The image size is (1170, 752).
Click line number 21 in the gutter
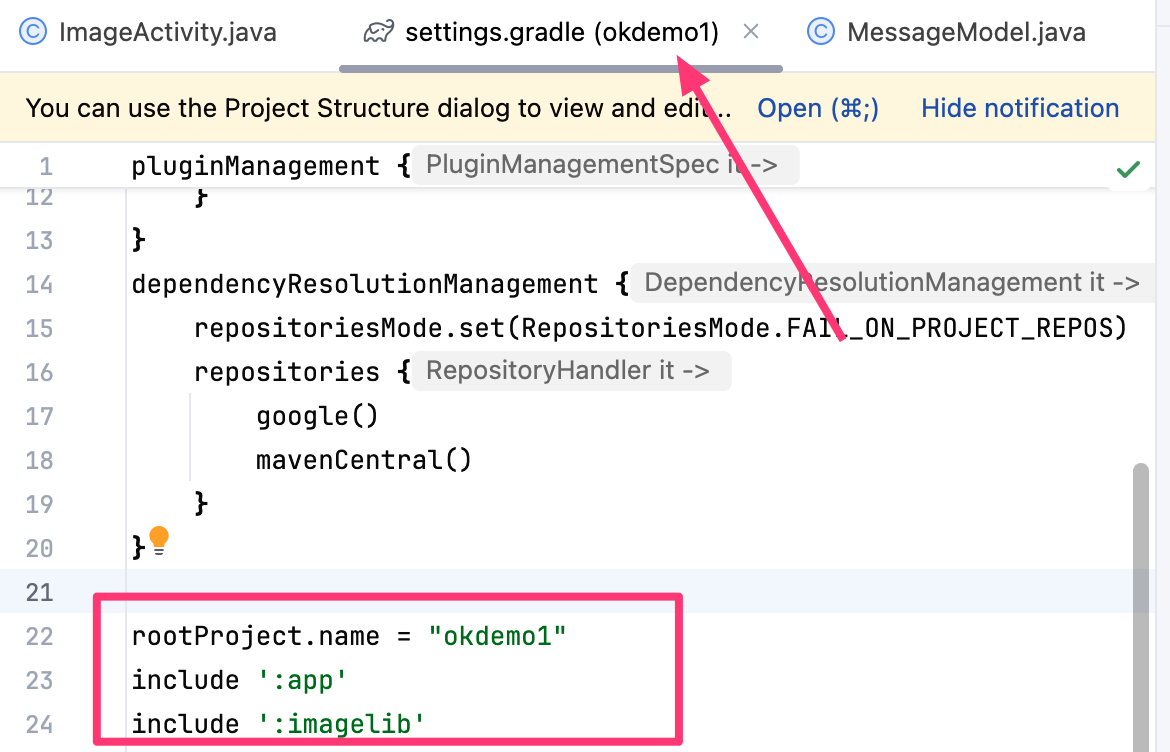[39, 592]
